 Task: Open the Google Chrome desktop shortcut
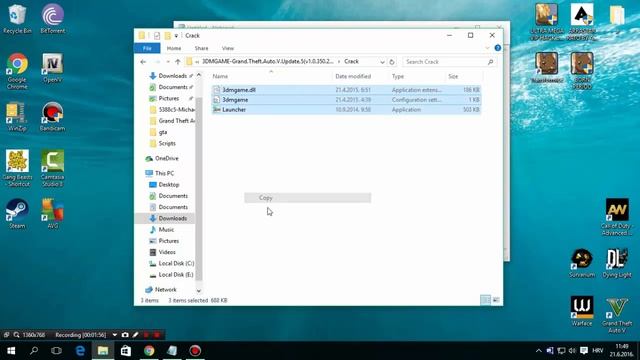point(17,71)
